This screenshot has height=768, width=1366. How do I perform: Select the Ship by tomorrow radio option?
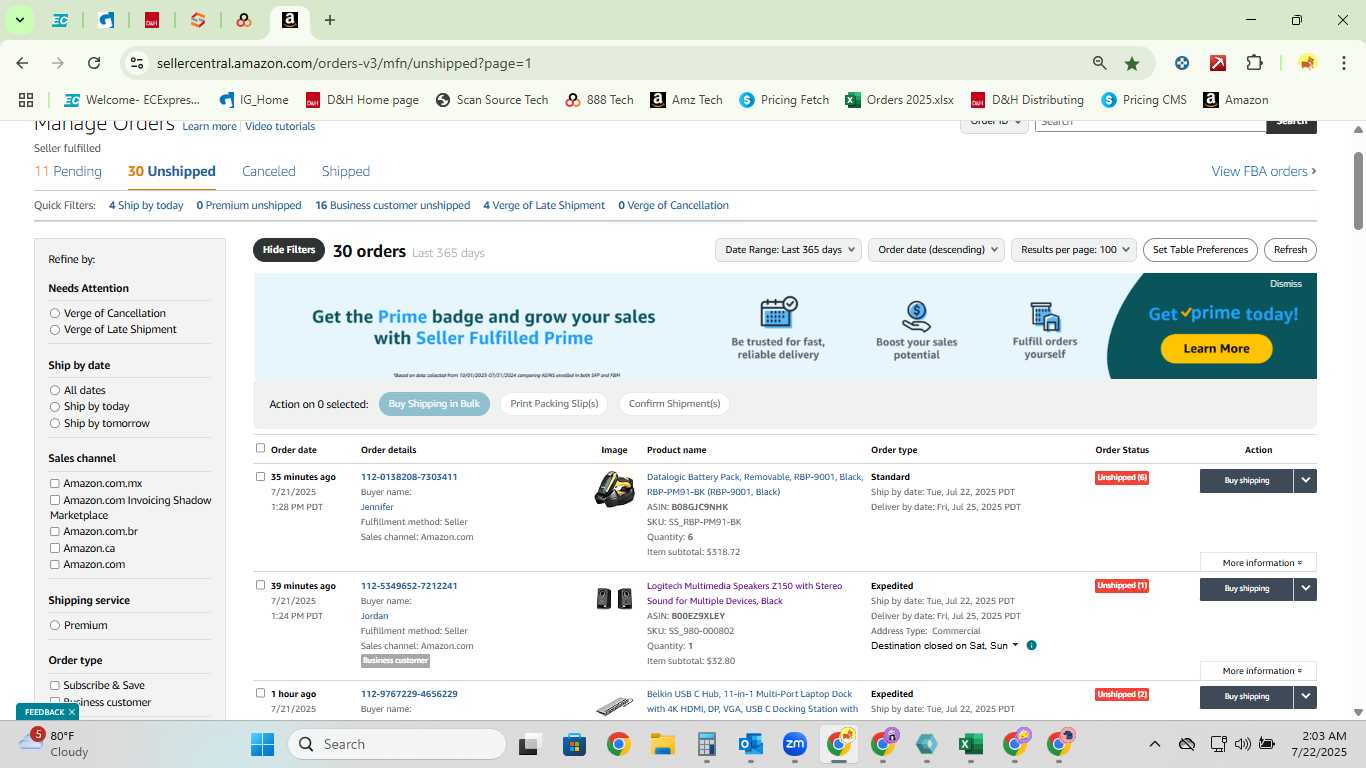coord(55,423)
